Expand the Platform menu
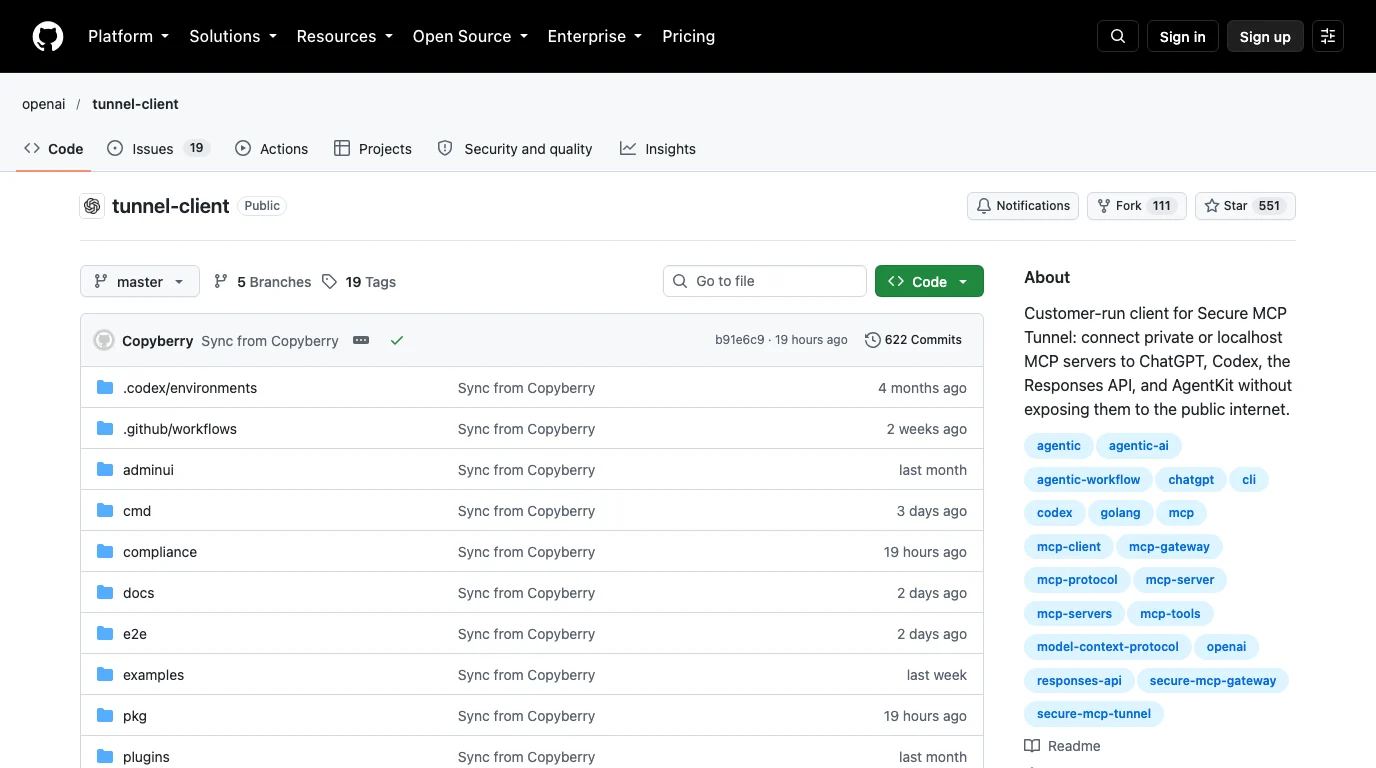 tap(128, 36)
